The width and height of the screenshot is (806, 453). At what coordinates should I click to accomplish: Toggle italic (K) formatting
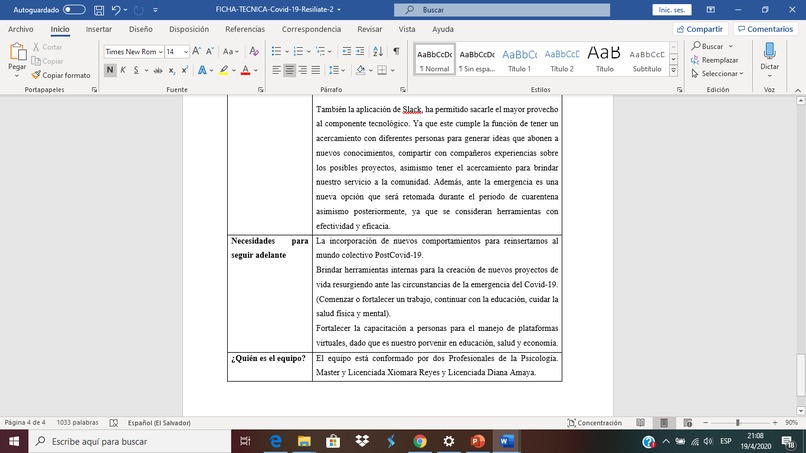[x=123, y=70]
